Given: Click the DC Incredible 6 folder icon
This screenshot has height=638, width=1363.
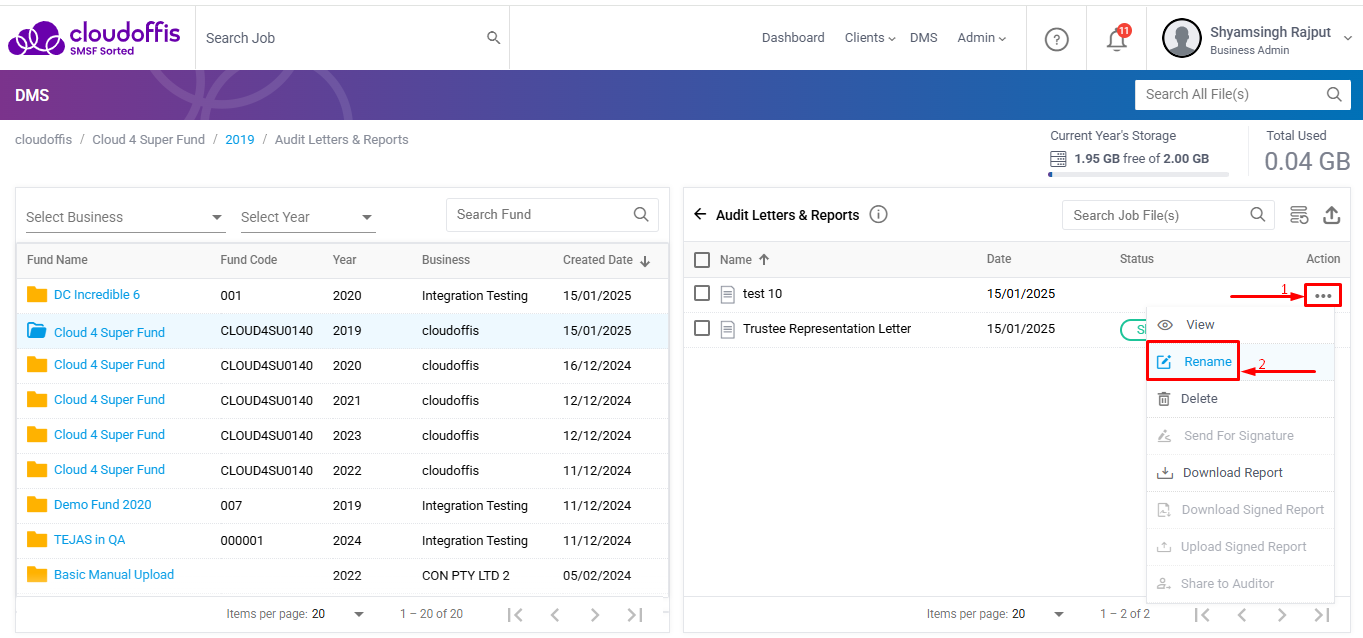Looking at the screenshot, I should [x=37, y=294].
